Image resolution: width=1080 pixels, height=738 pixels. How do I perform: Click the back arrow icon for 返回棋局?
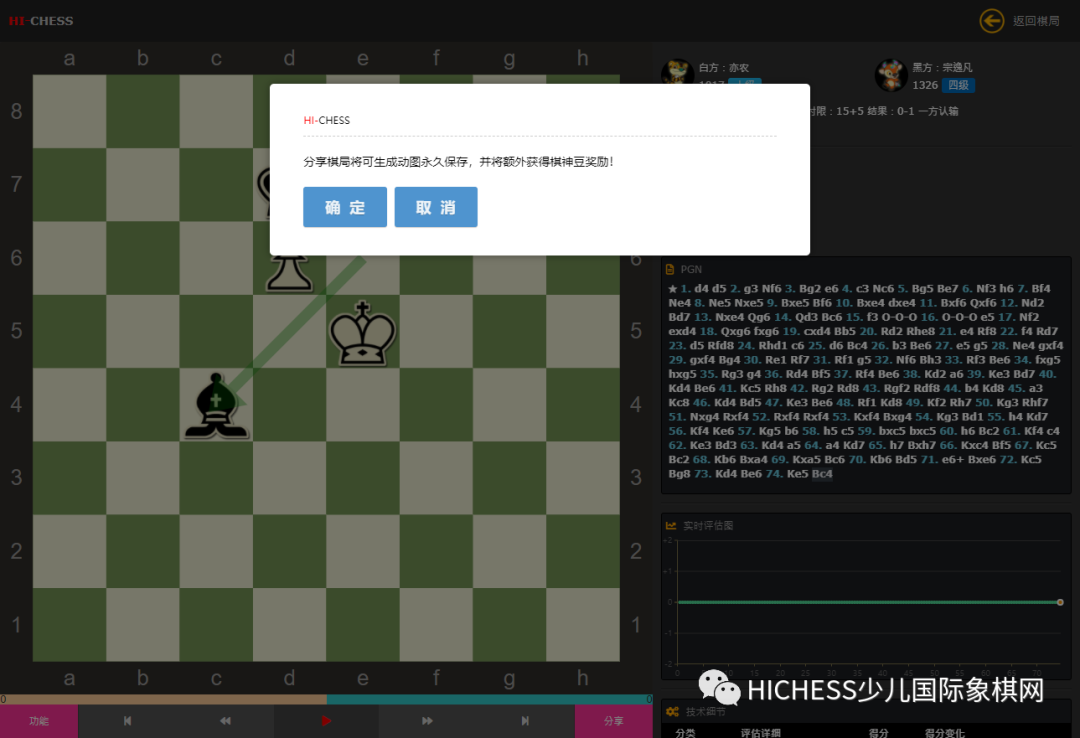coord(991,20)
